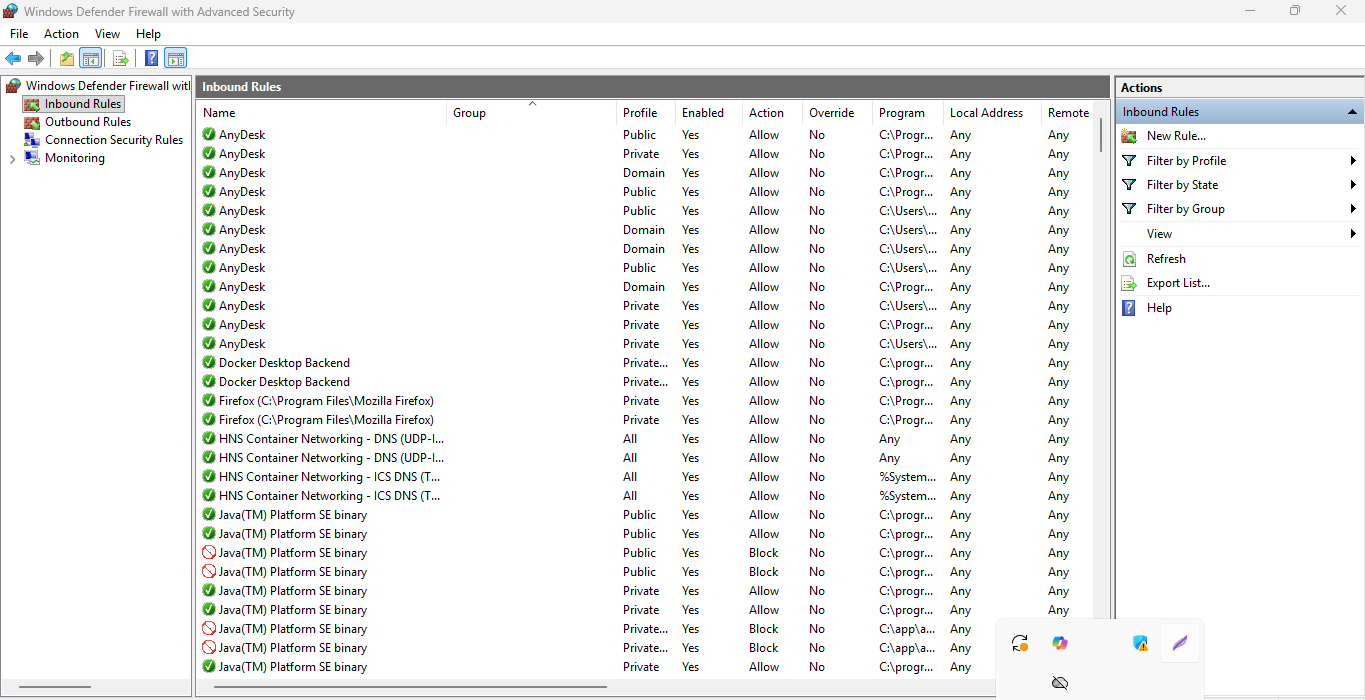Toggle the Show/Hide Console Tree toolbar button
Viewport: 1365px width, 700px height.
point(91,58)
